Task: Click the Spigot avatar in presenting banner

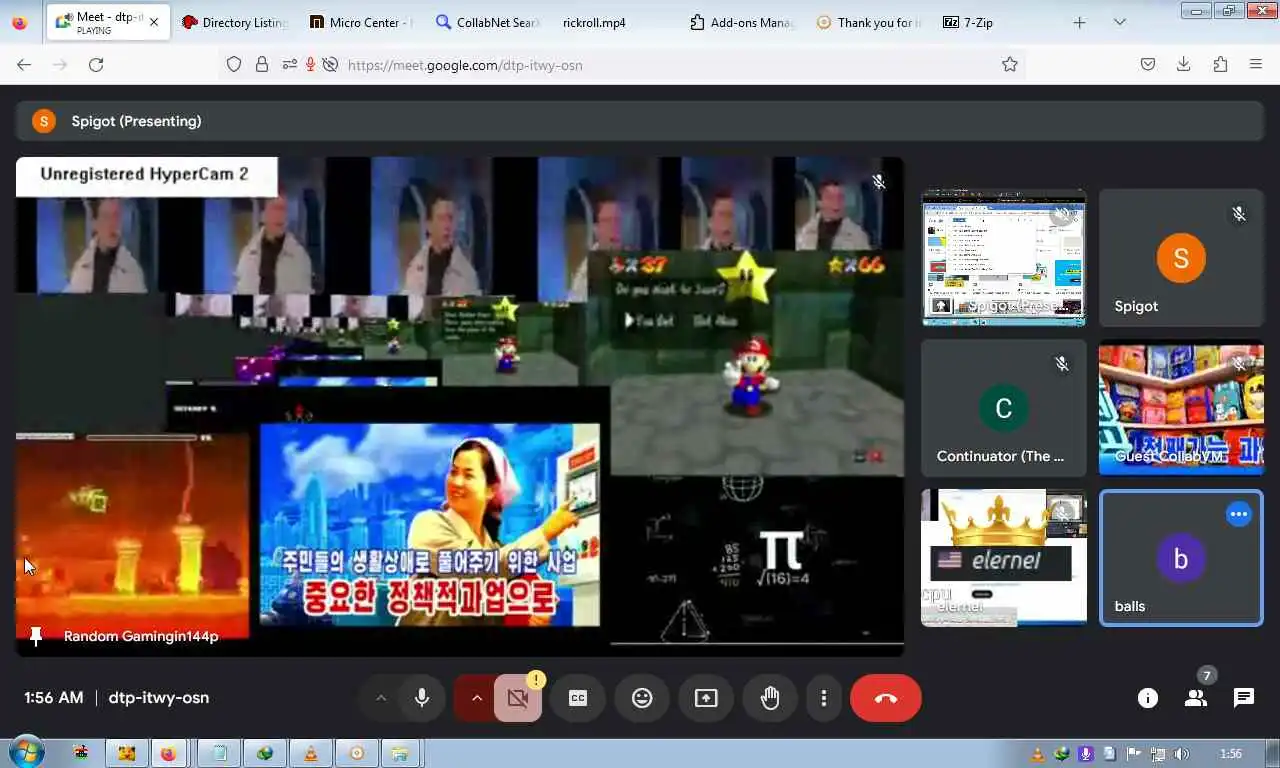Action: [x=44, y=121]
